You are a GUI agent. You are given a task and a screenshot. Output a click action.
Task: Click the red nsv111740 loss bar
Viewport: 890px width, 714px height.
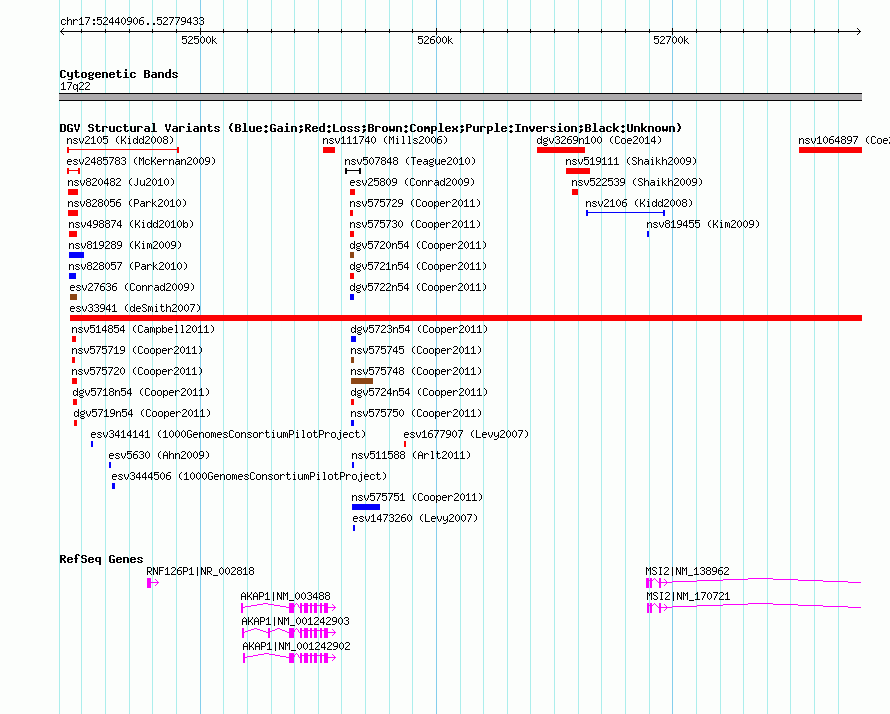(329, 150)
